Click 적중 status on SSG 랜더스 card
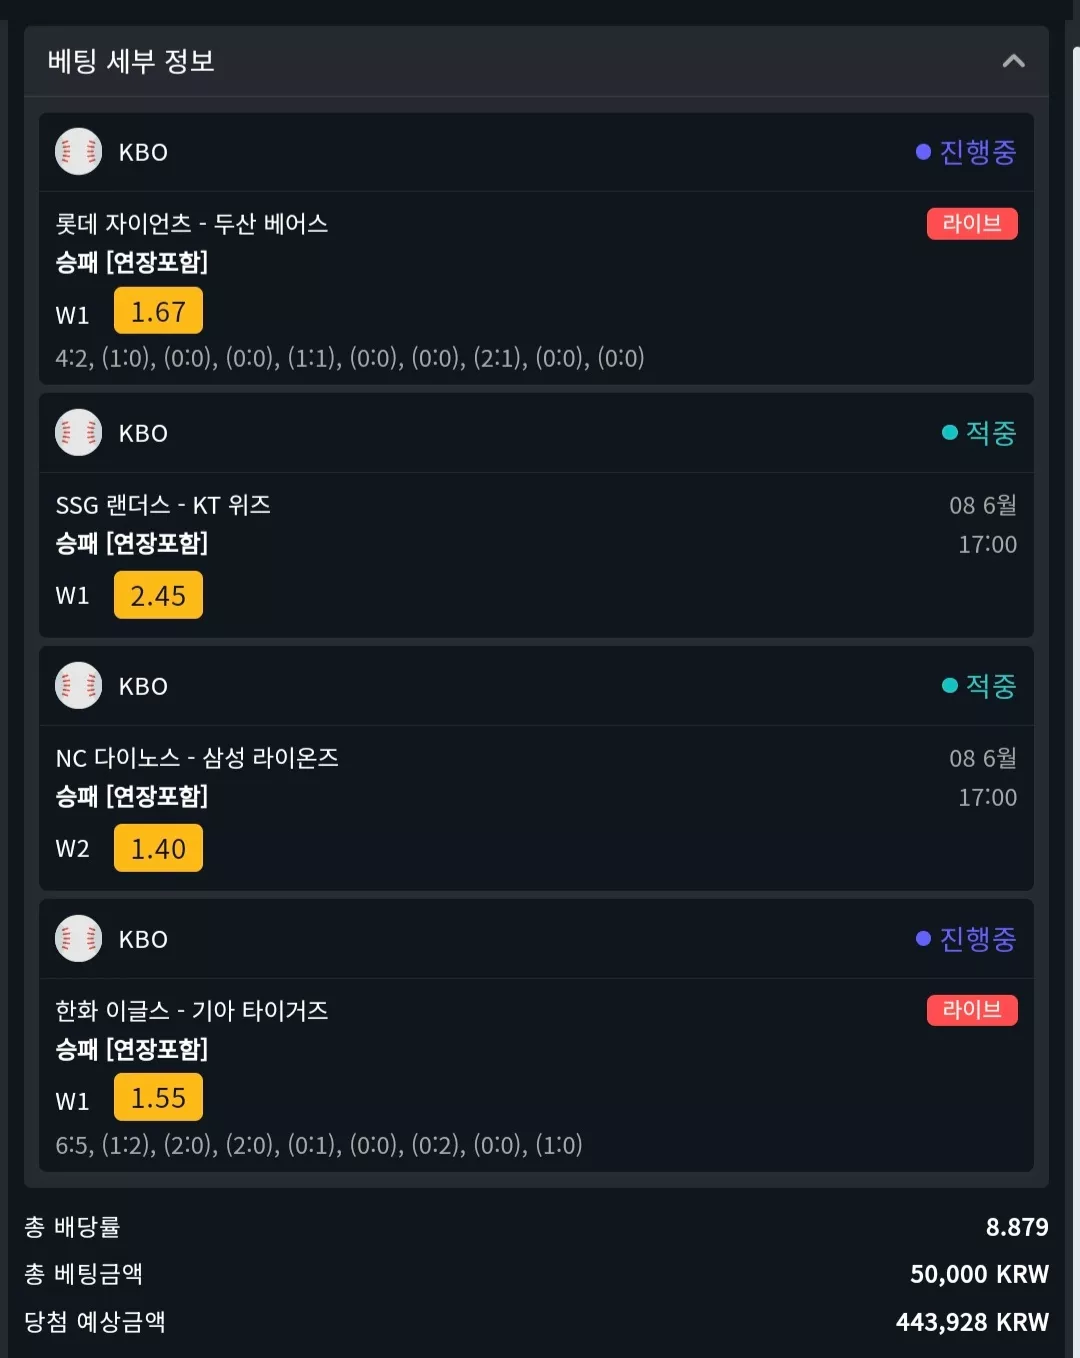The image size is (1080, 1358). coord(979,433)
